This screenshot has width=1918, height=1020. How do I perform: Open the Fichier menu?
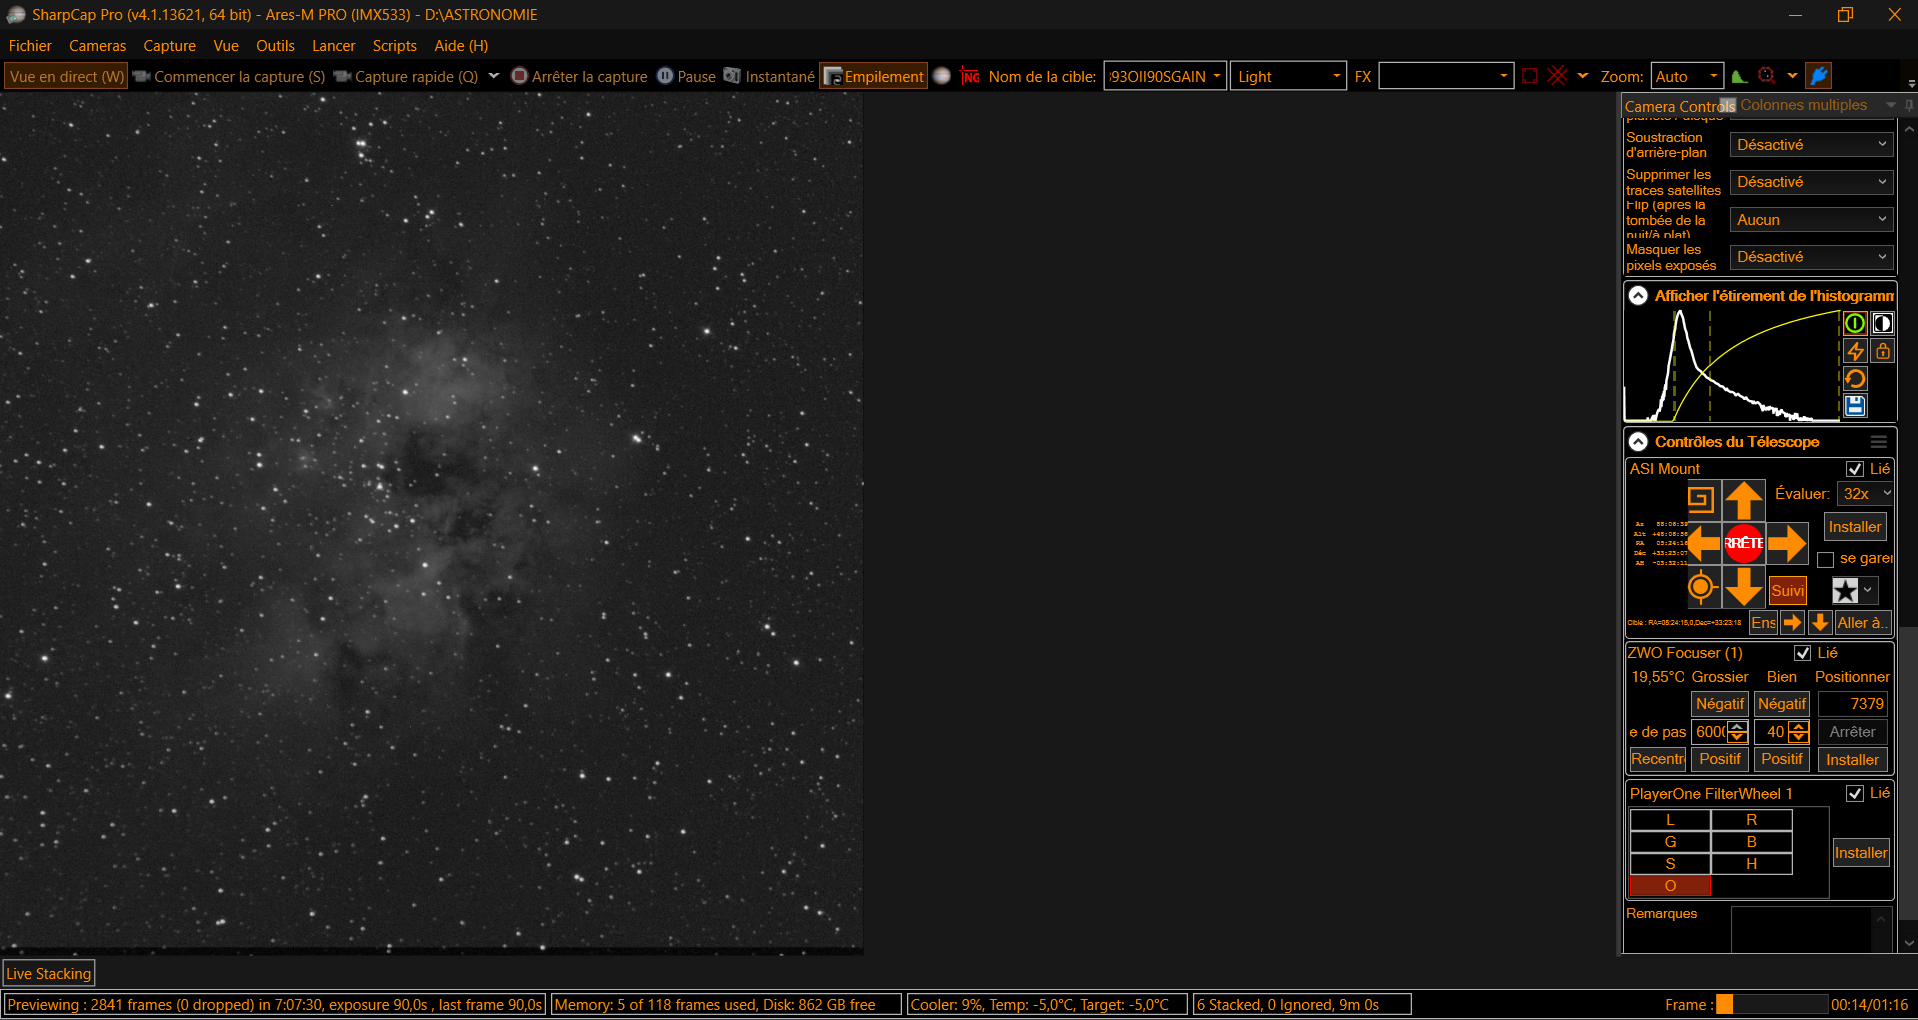(30, 46)
